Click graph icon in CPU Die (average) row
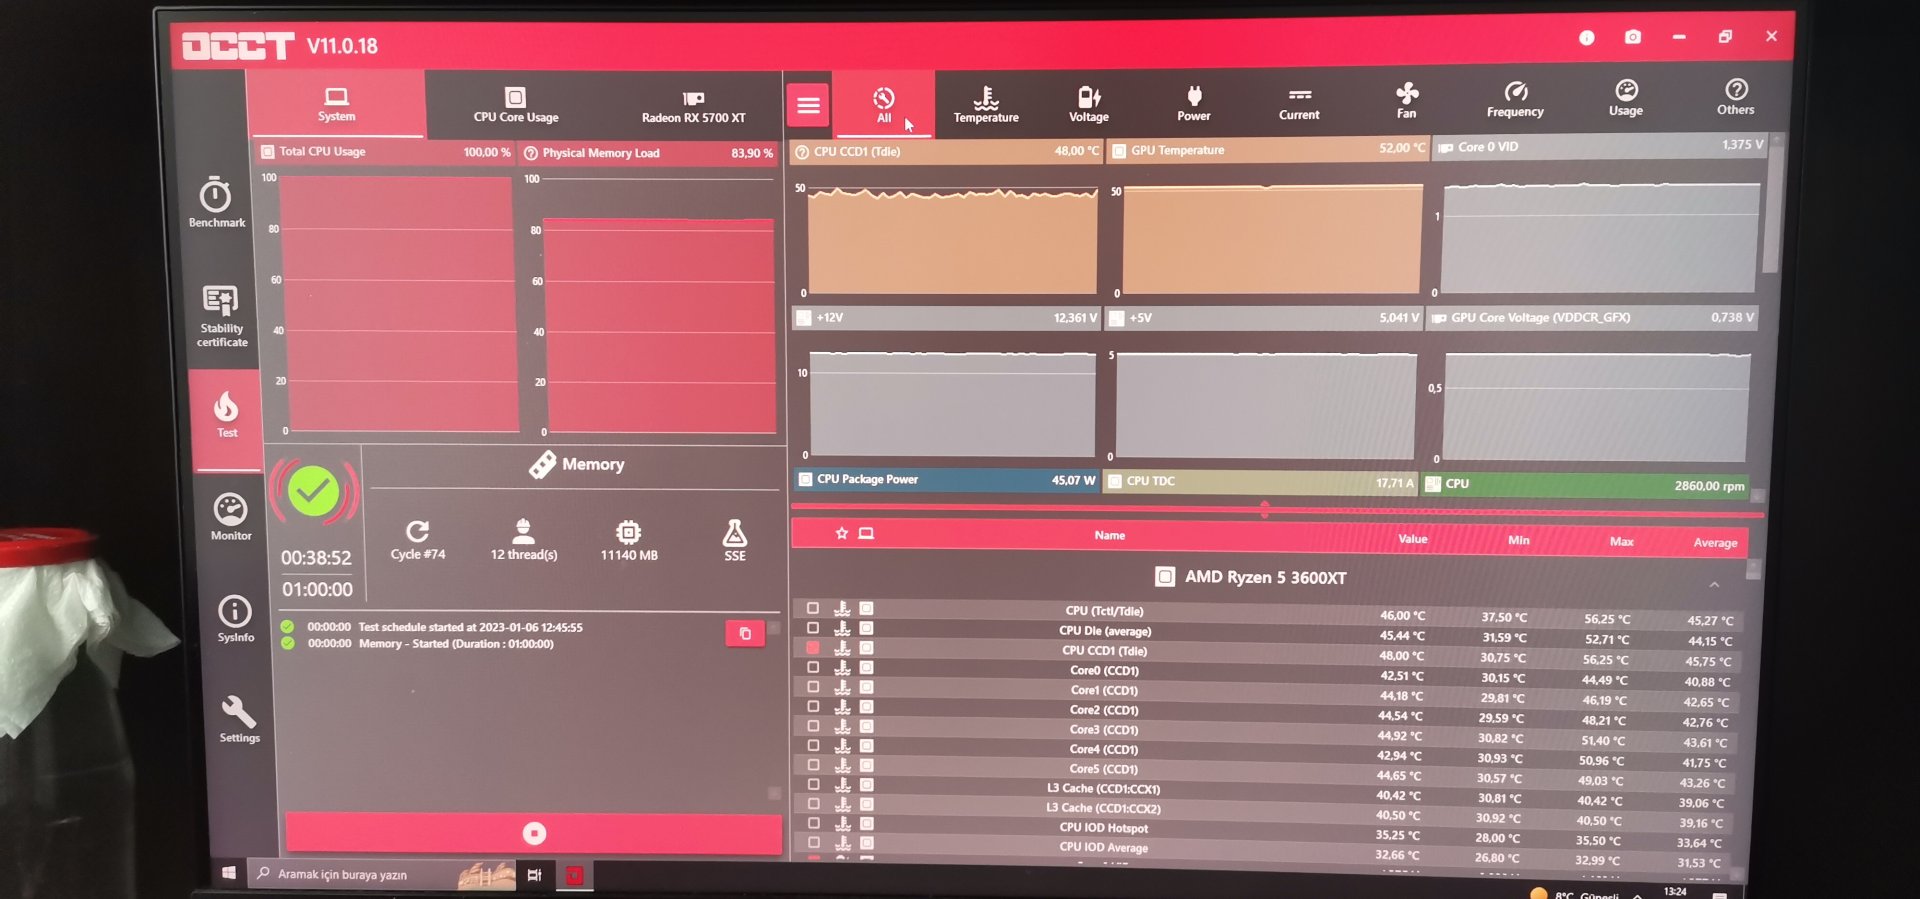Screen dimensions: 1920x899 866,629
